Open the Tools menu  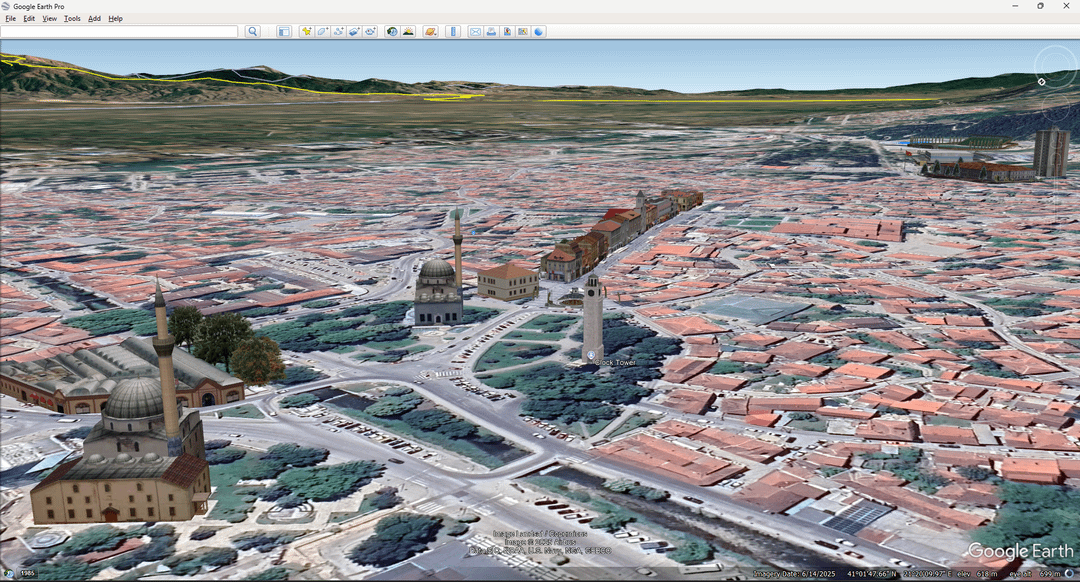pyautogui.click(x=72, y=18)
